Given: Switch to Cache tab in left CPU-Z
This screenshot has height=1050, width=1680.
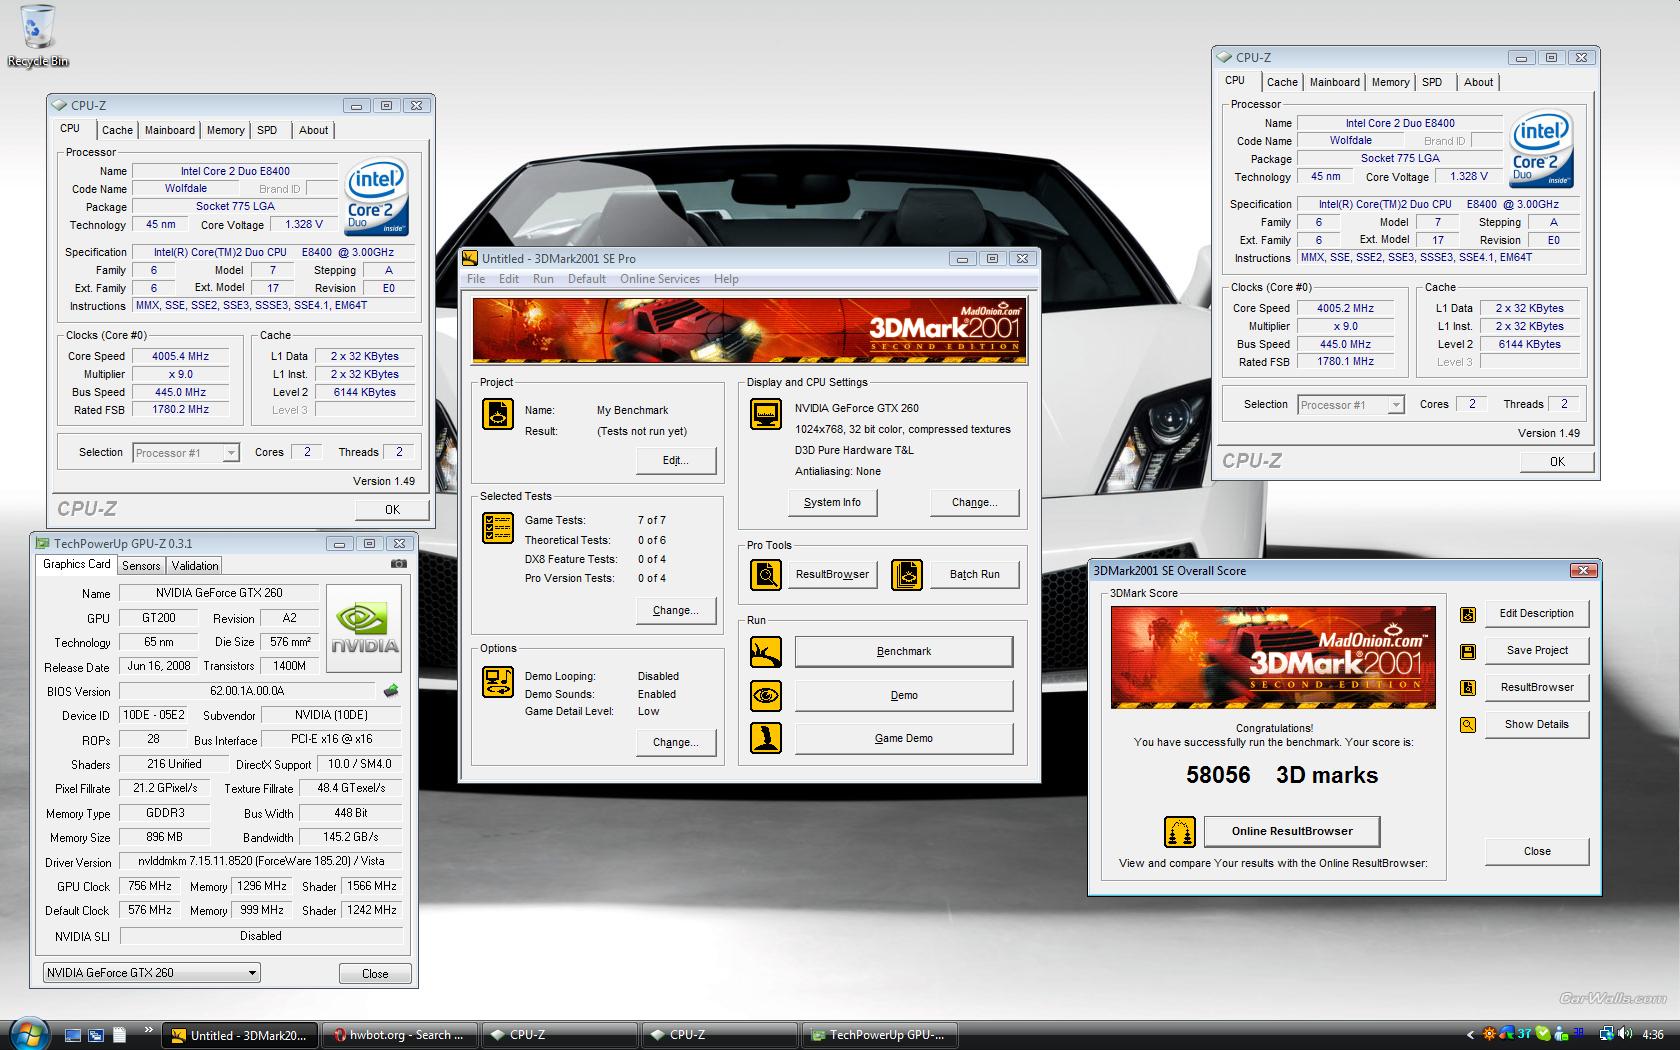Looking at the screenshot, I should click(x=117, y=130).
